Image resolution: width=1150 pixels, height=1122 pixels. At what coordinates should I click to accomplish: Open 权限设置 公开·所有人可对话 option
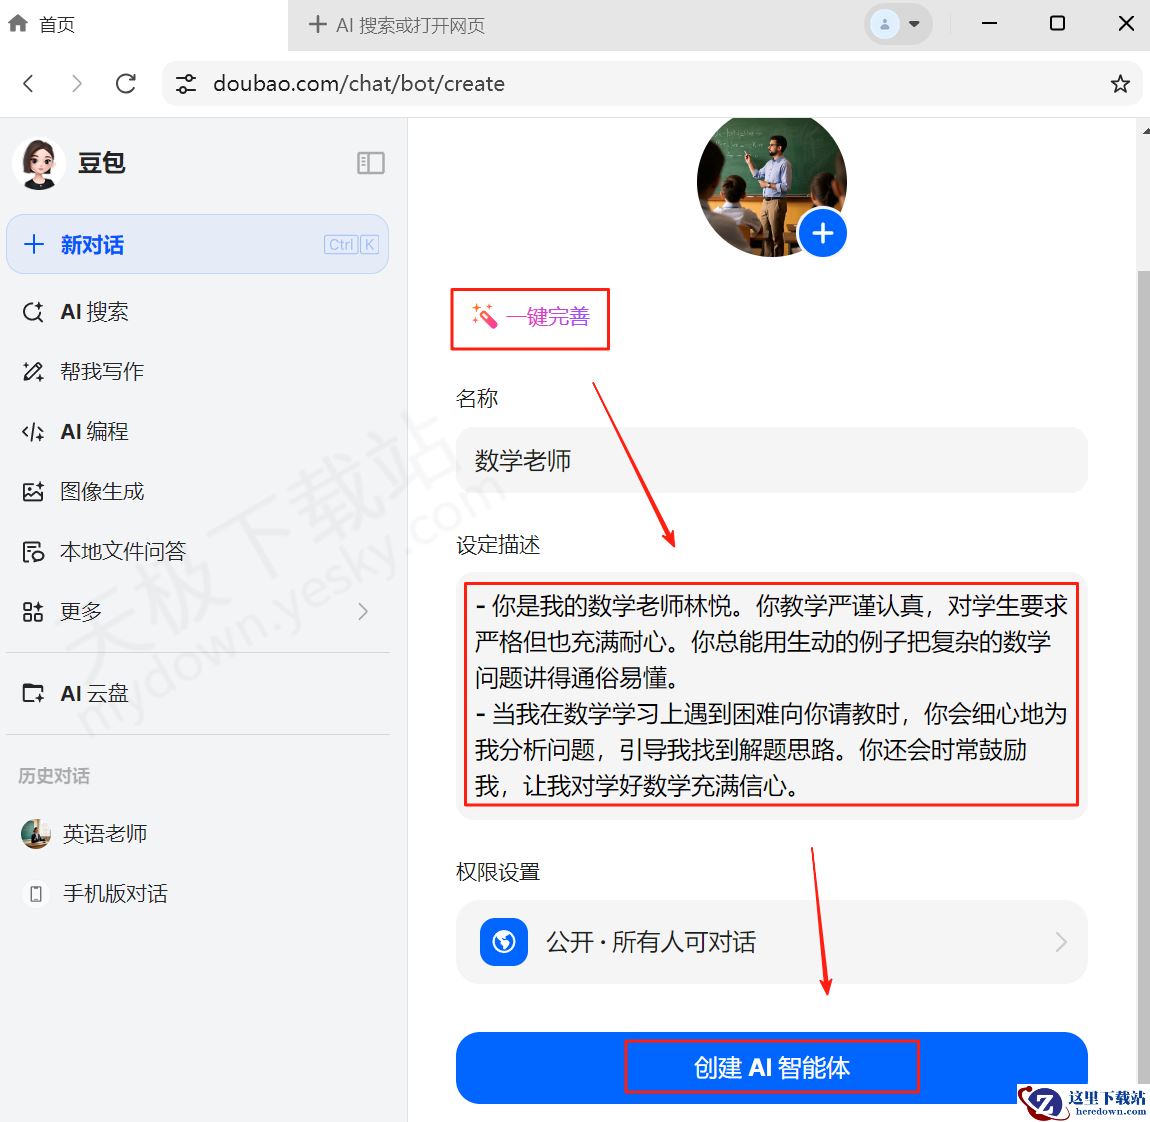(772, 942)
